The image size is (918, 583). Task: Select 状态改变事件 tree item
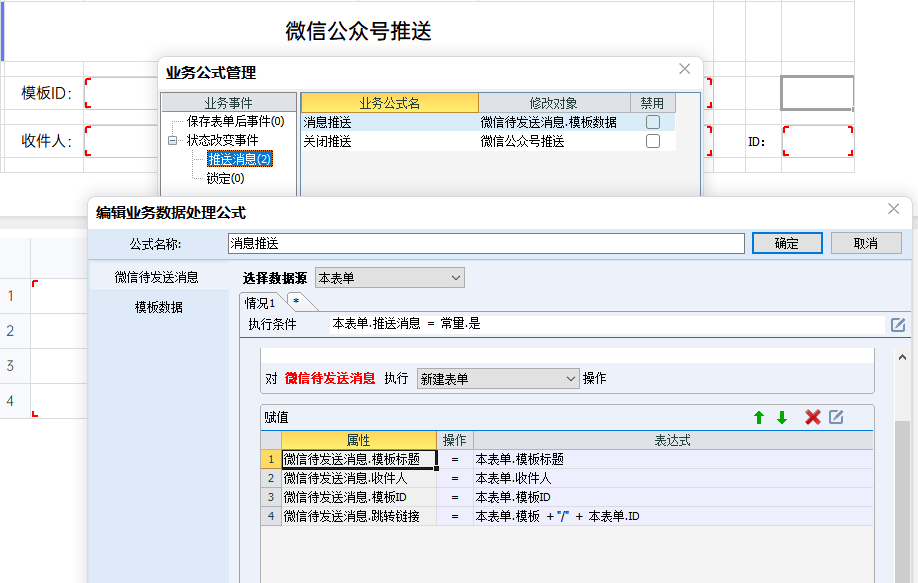pyautogui.click(x=222, y=140)
